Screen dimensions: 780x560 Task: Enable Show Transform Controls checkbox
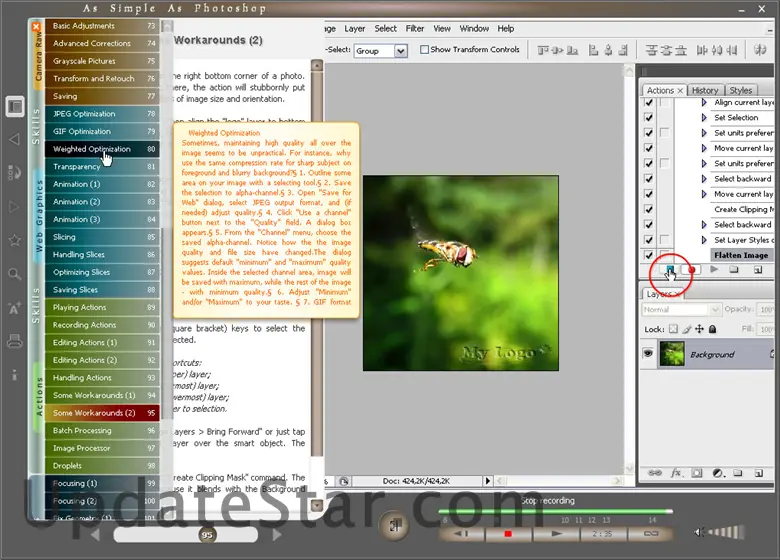pyautogui.click(x=425, y=50)
